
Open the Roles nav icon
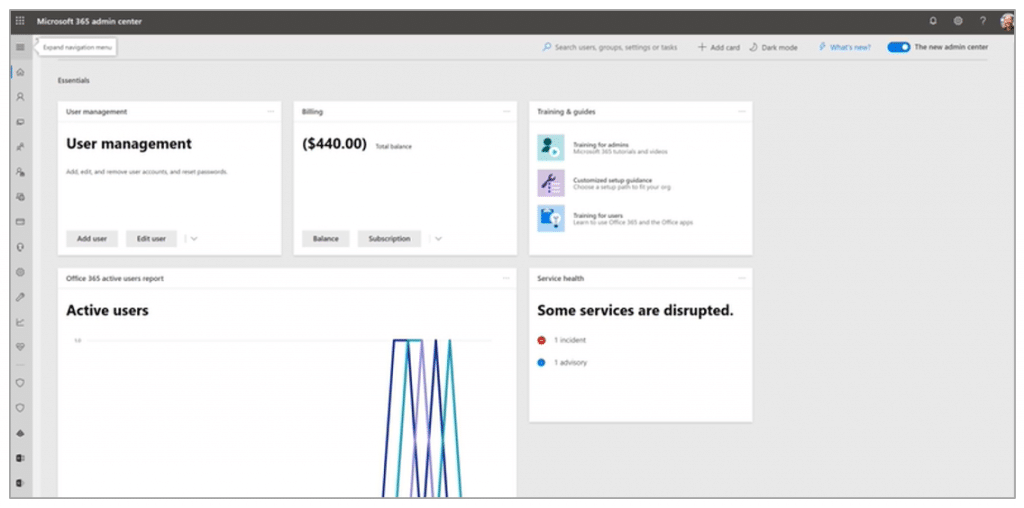coord(20,172)
